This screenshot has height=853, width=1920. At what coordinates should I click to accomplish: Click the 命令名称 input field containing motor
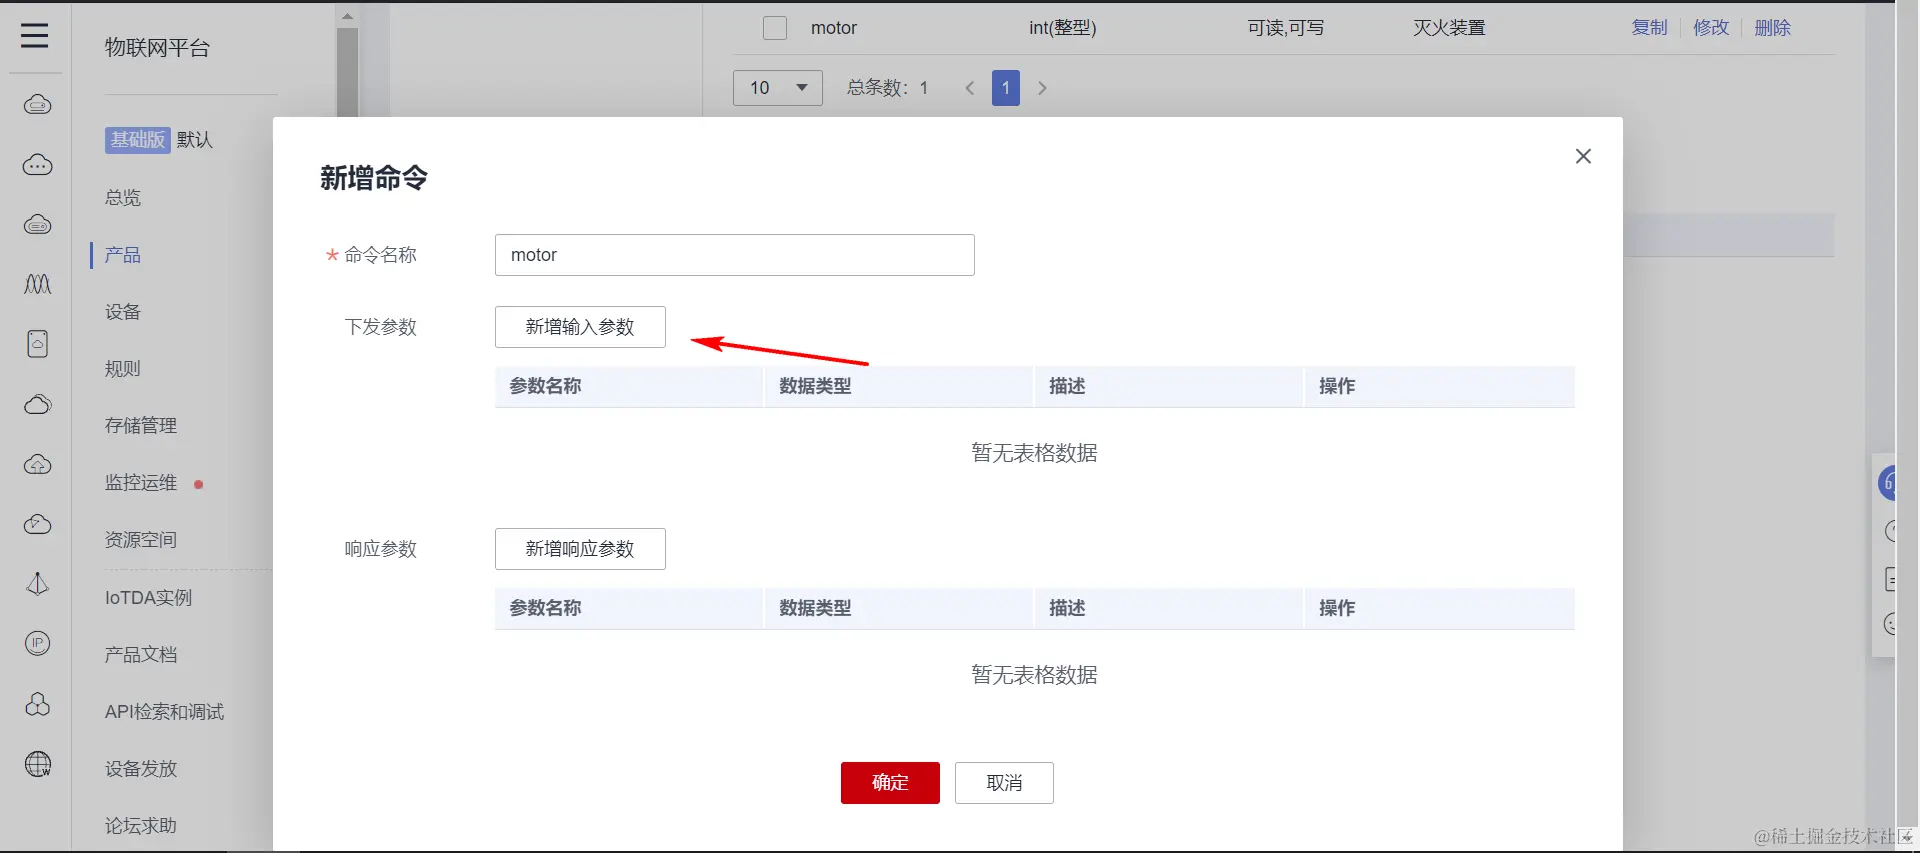point(735,255)
